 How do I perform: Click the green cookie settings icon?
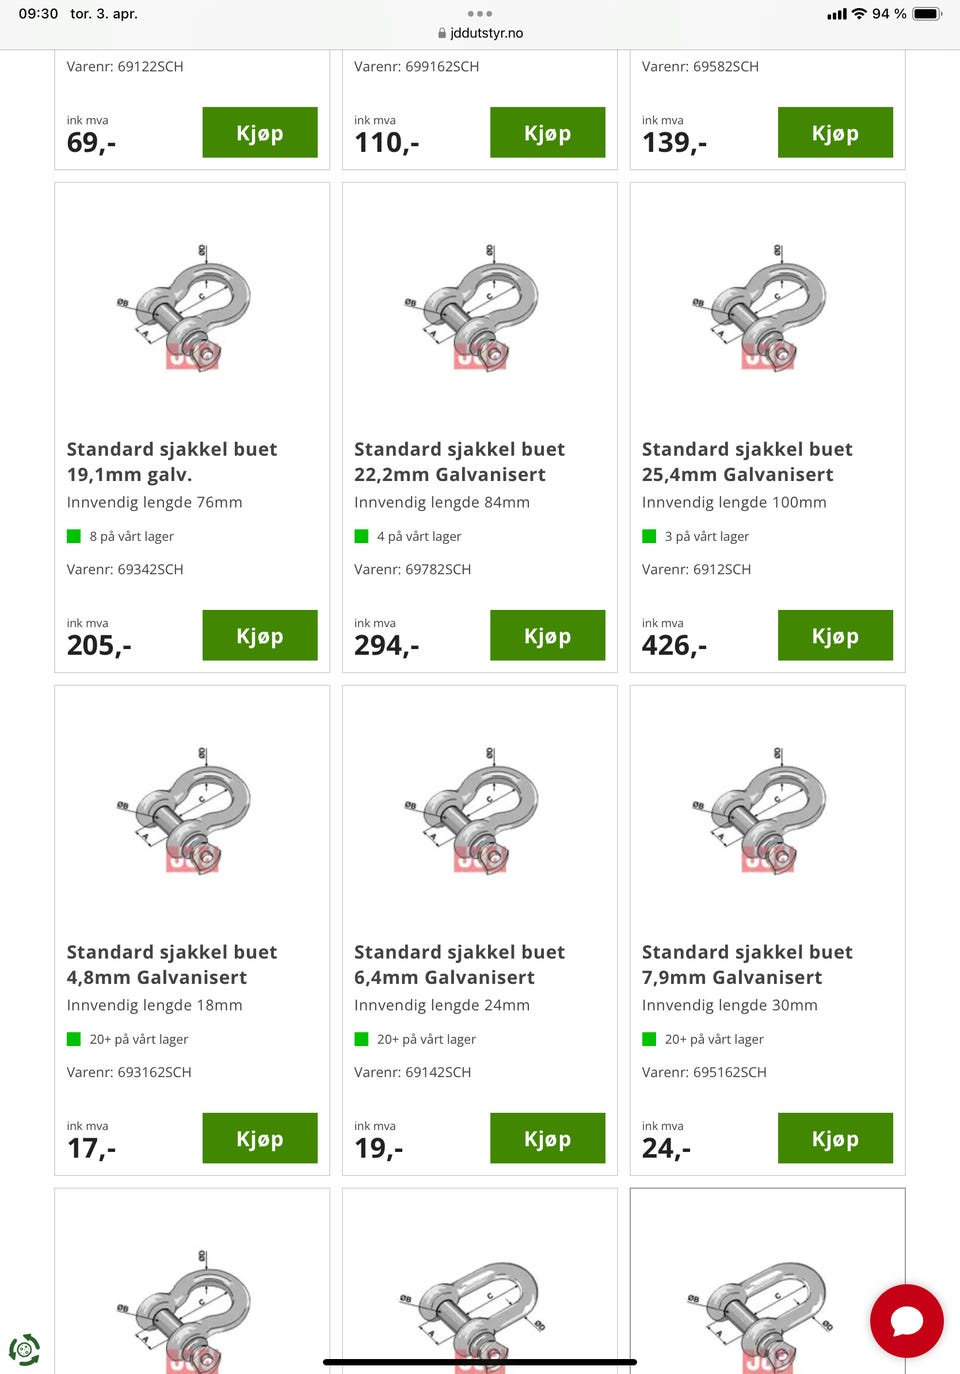[24, 1349]
